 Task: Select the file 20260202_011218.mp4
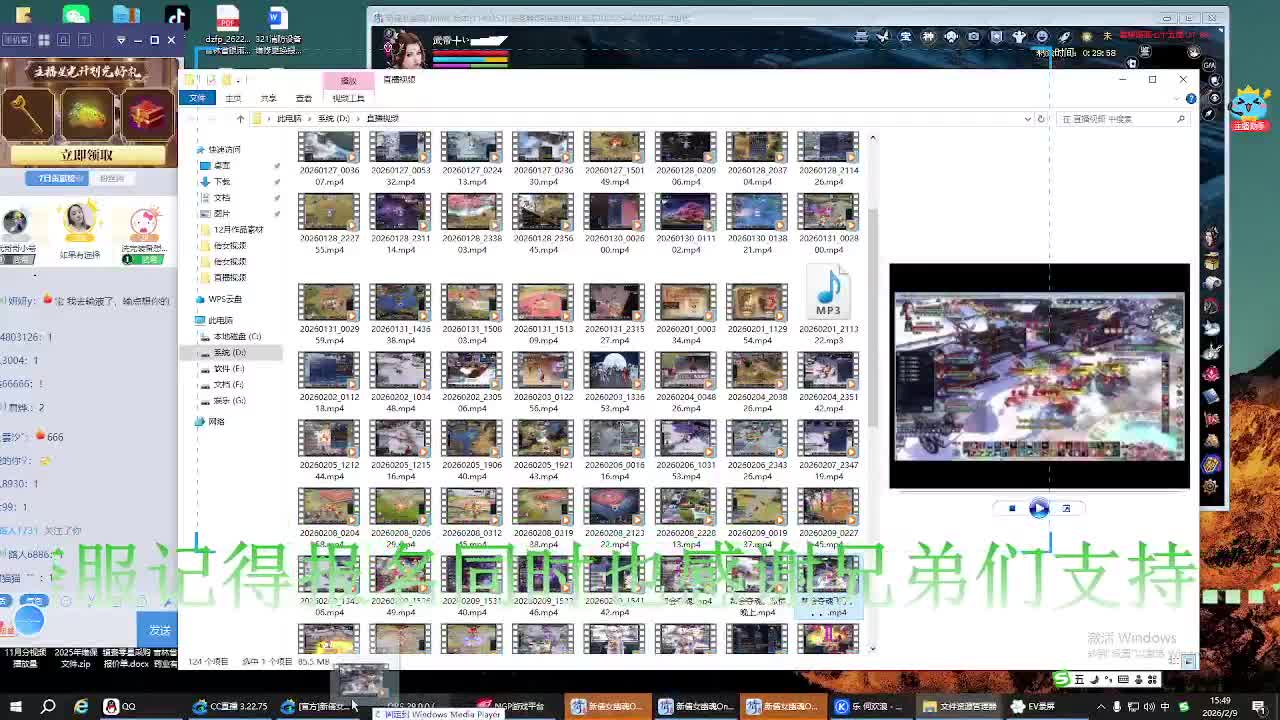point(329,384)
